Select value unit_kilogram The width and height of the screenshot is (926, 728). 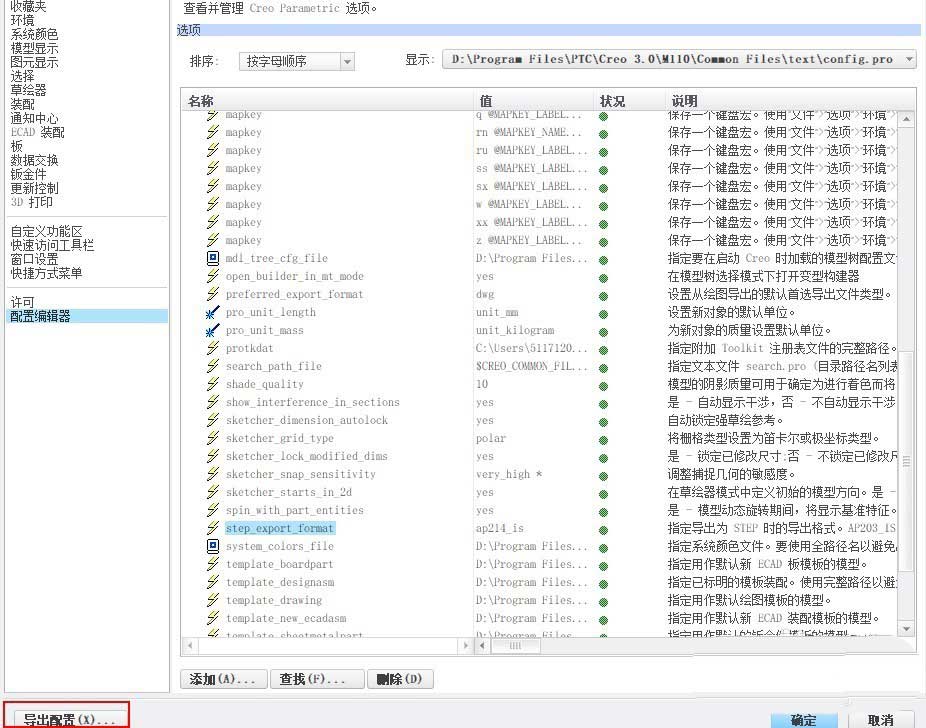pos(515,330)
